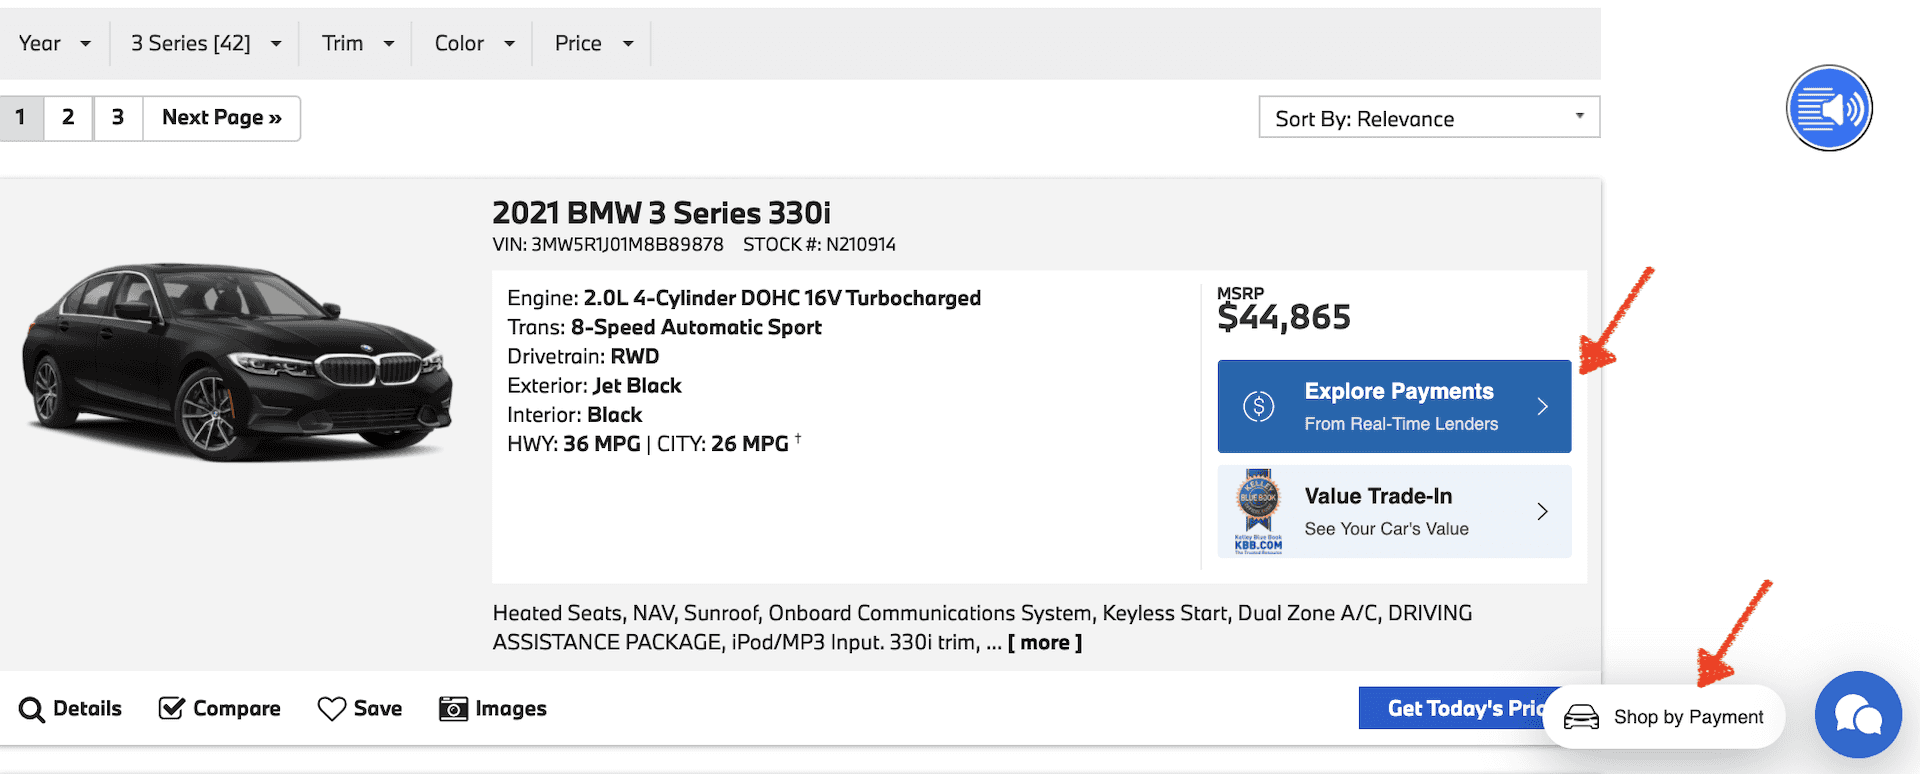Click Next Page link
This screenshot has width=1920, height=774.
click(x=222, y=118)
